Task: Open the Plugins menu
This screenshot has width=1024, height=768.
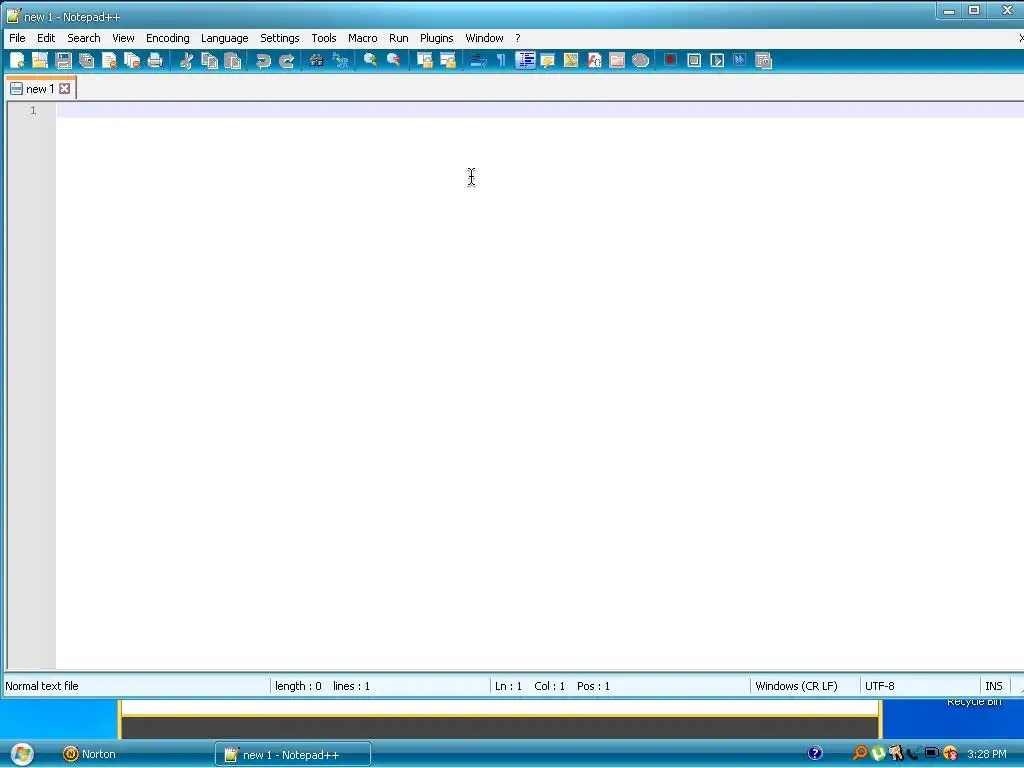Action: coord(436,38)
